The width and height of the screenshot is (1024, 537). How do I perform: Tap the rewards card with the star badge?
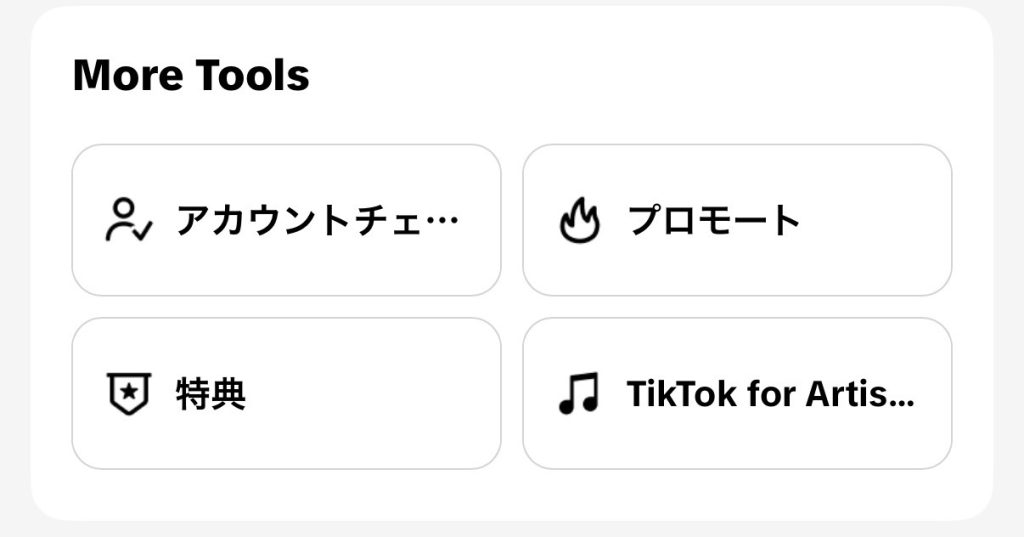tap(286, 394)
